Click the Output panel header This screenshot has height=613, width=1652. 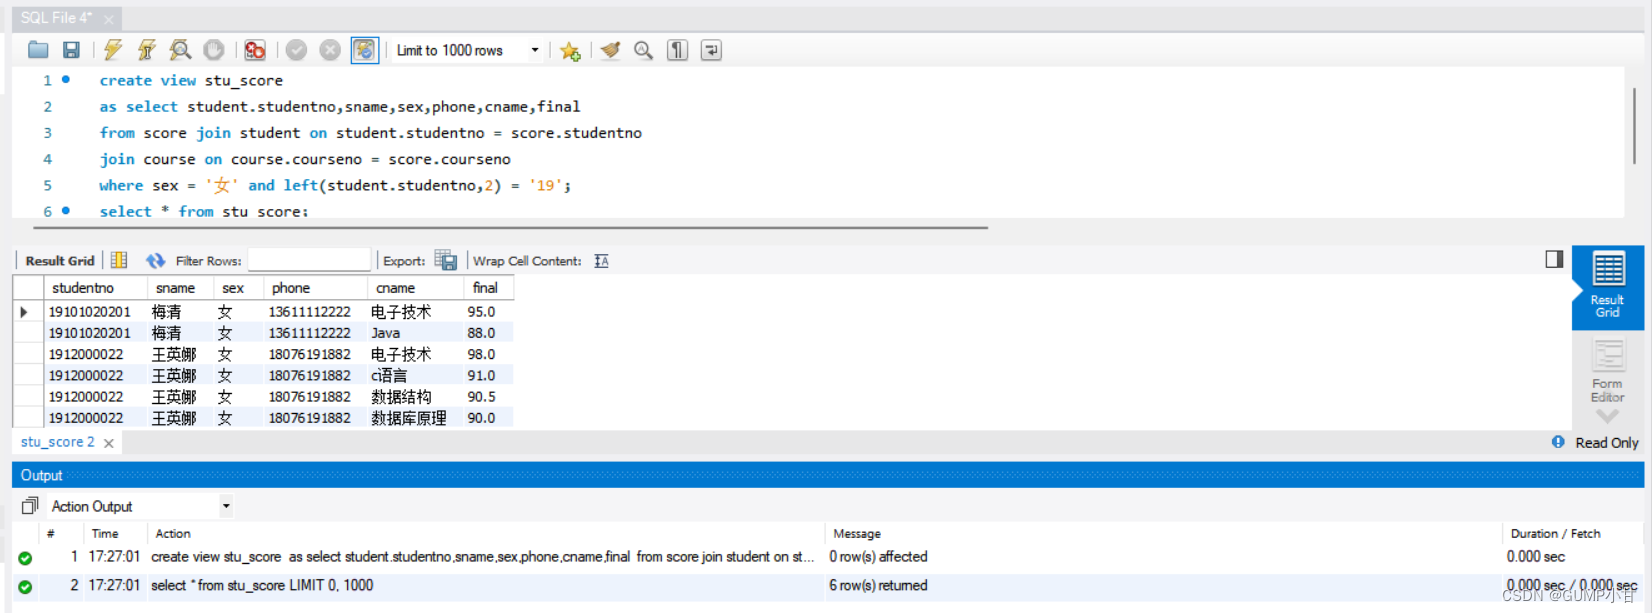point(828,475)
